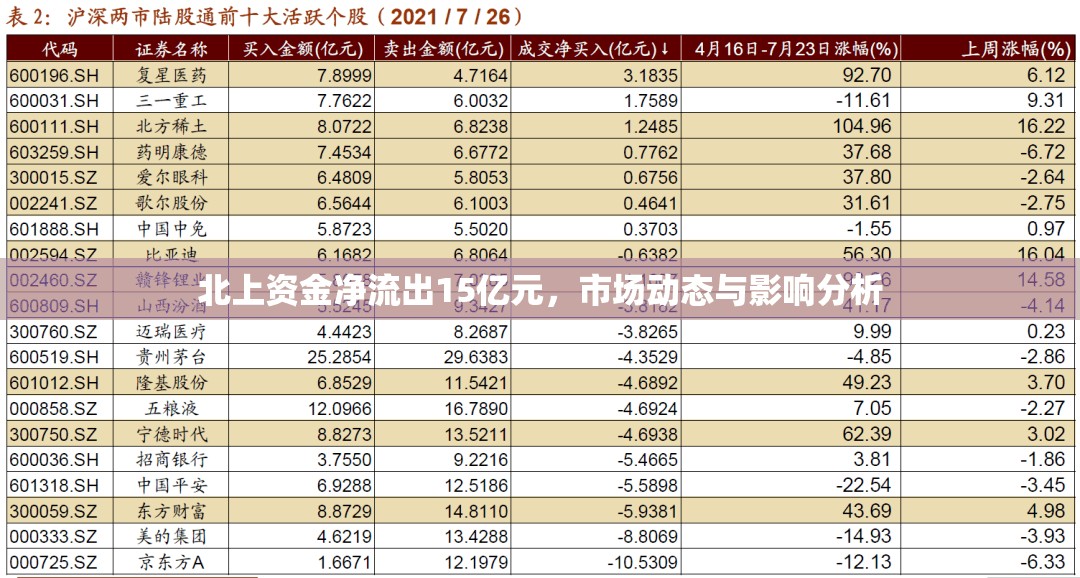Click the 爱尔眼科 name cell

(x=171, y=178)
